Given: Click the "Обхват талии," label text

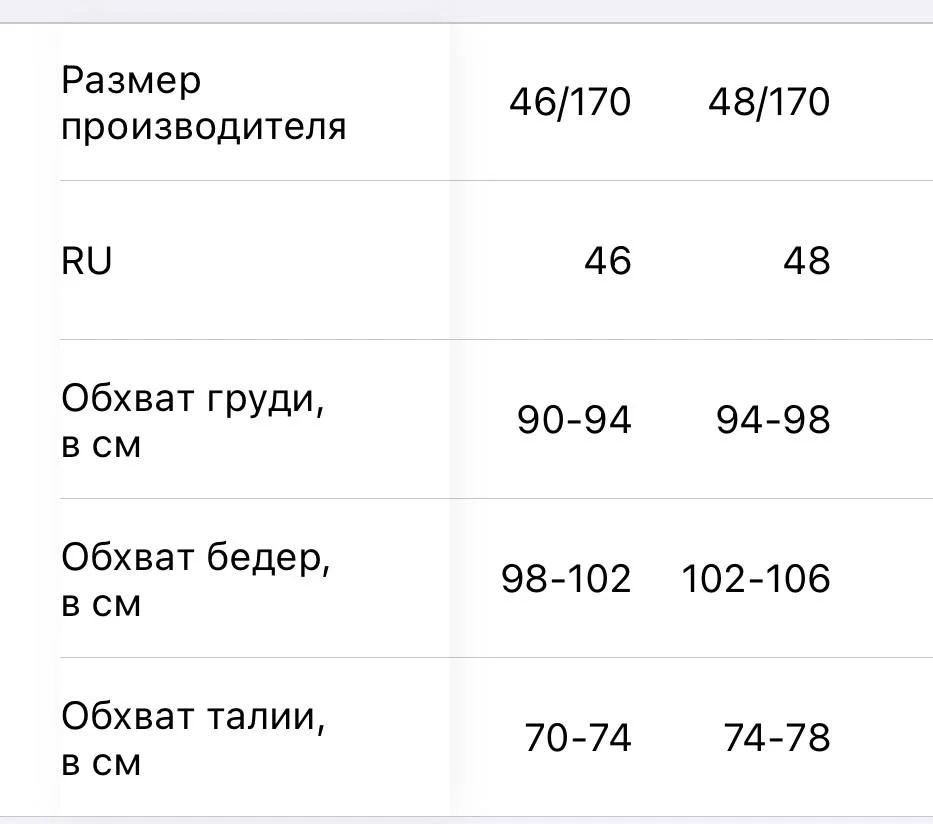Looking at the screenshot, I should click(x=194, y=716).
